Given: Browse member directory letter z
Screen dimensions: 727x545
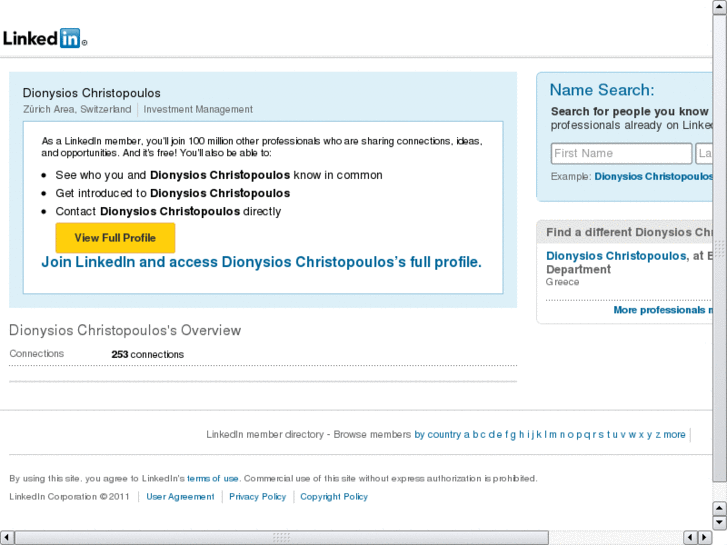Looking at the screenshot, I should [x=658, y=435].
